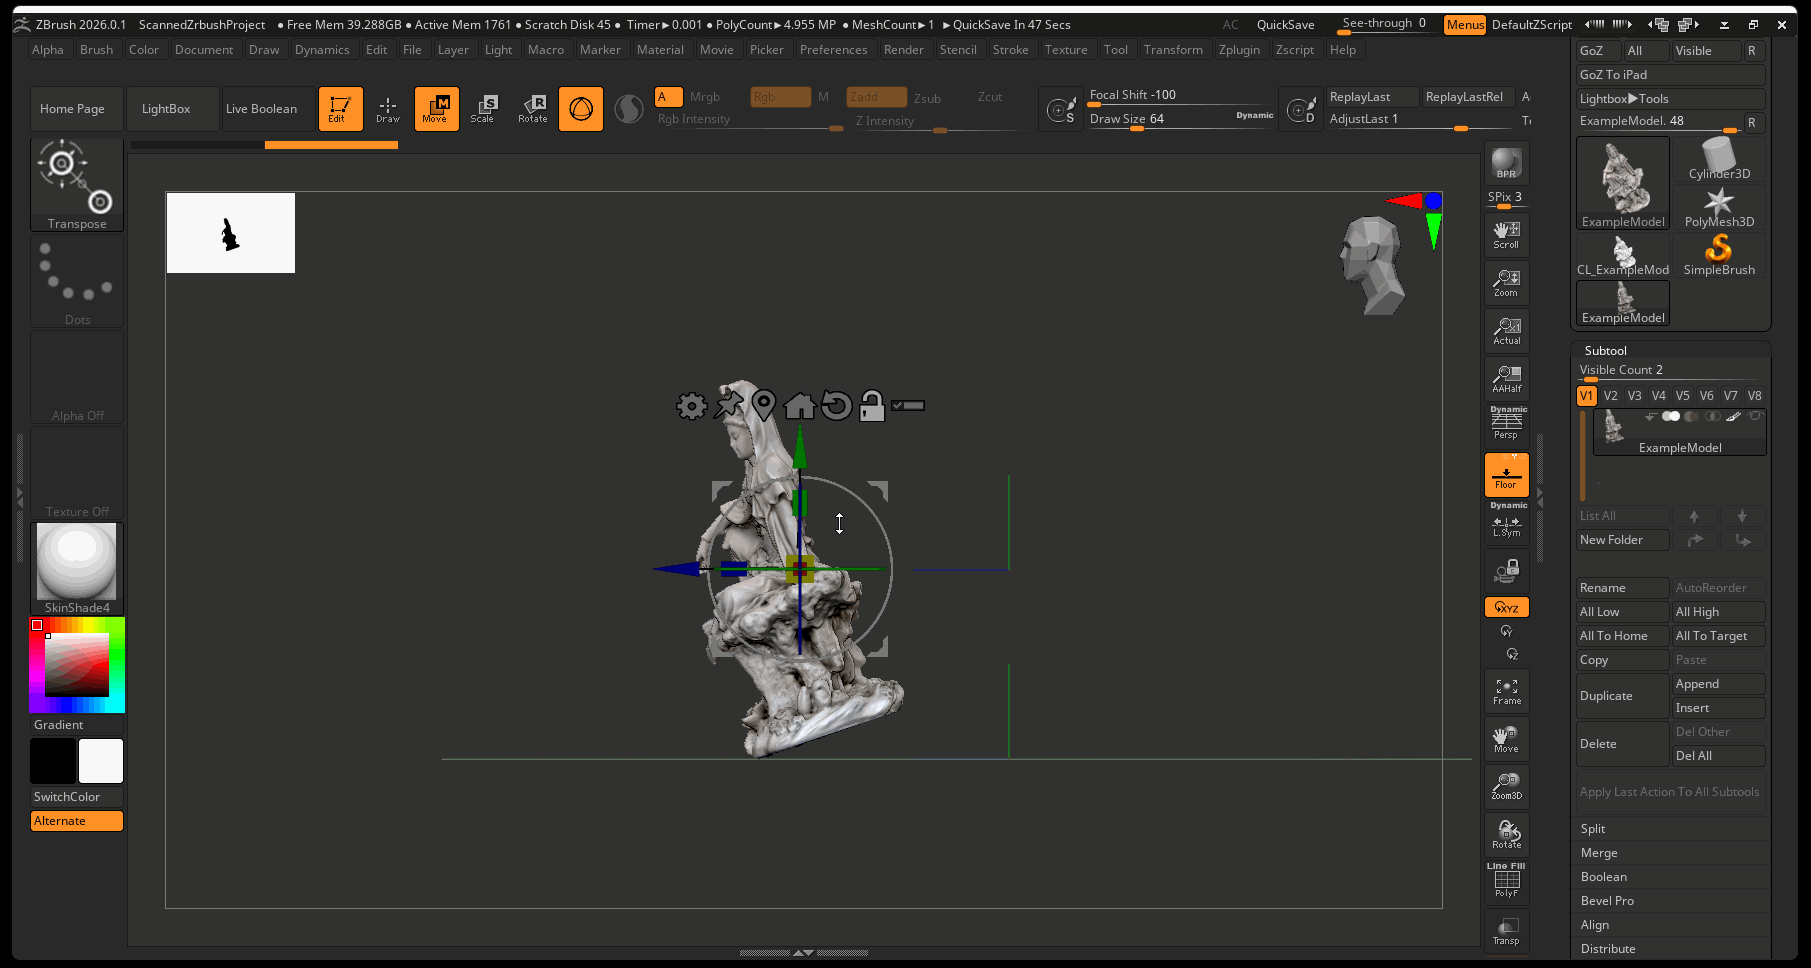
Task: Toggle the Floor grid button
Action: tap(1506, 474)
